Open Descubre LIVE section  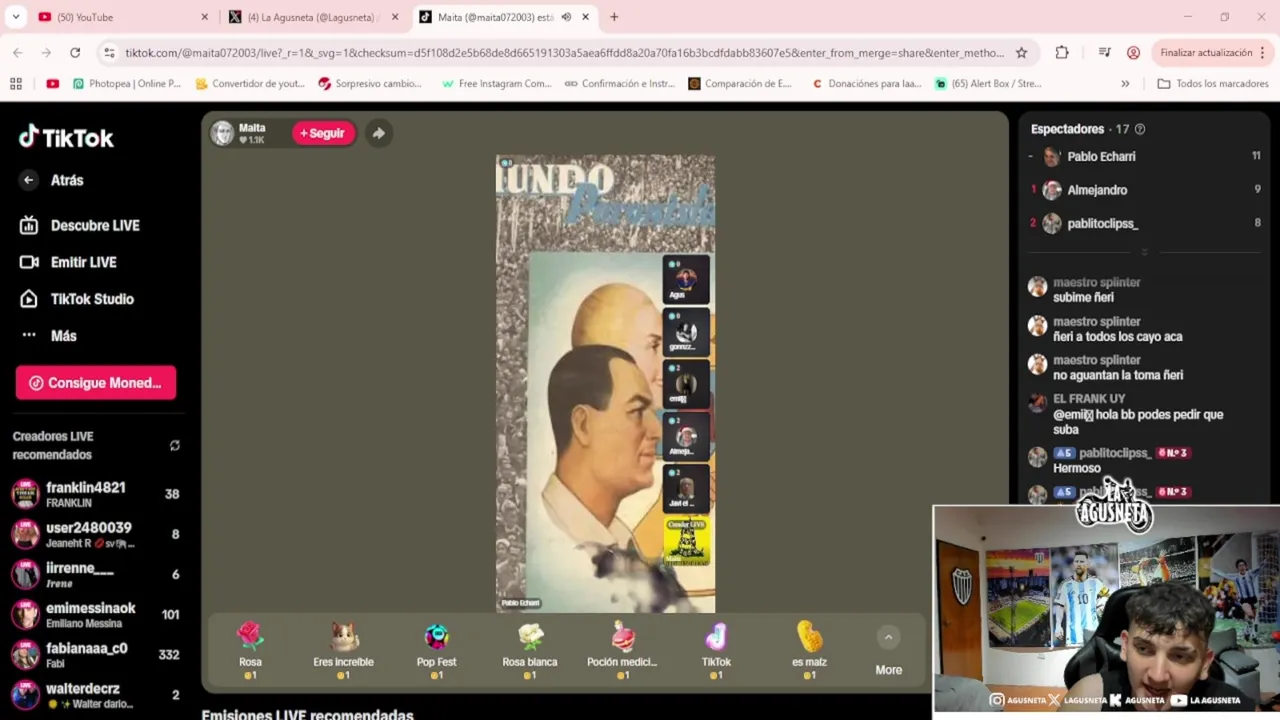tap(80, 225)
